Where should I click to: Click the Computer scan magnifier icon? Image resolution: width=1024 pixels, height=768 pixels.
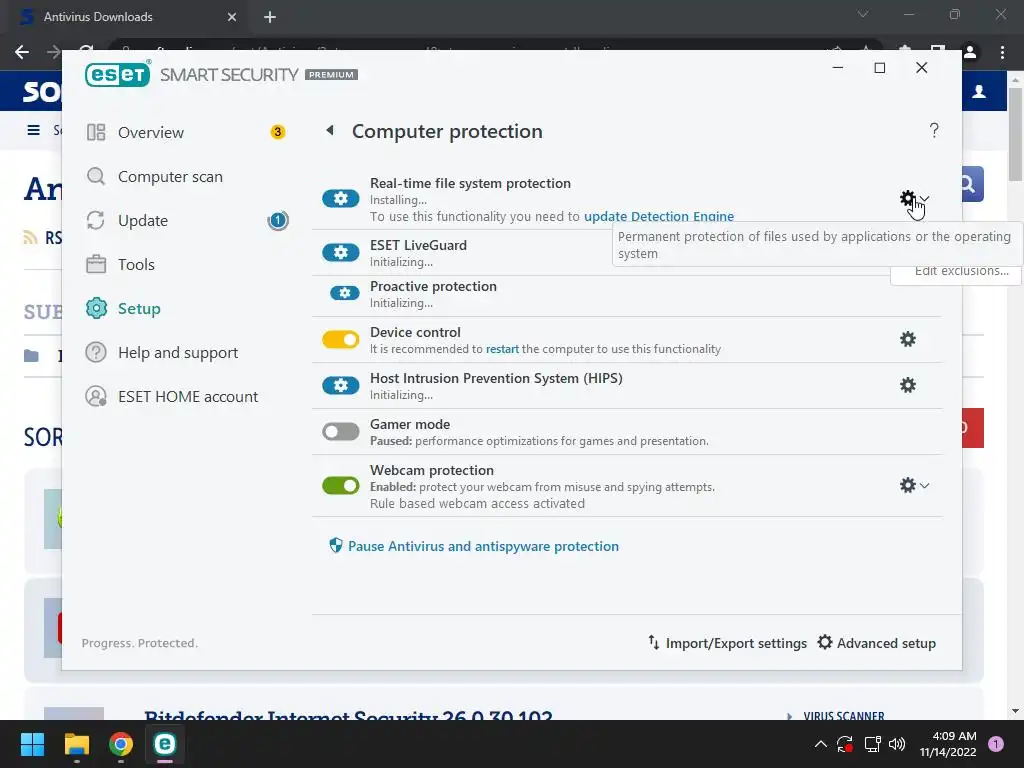[96, 176]
